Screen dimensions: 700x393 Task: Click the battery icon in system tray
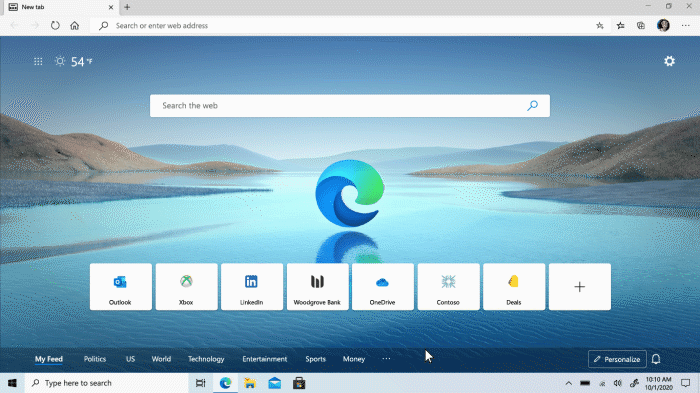585,383
